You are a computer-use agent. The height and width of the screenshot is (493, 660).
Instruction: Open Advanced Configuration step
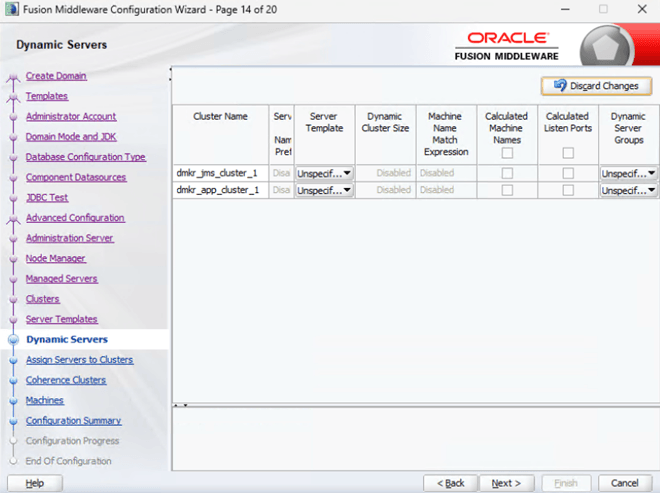[75, 218]
